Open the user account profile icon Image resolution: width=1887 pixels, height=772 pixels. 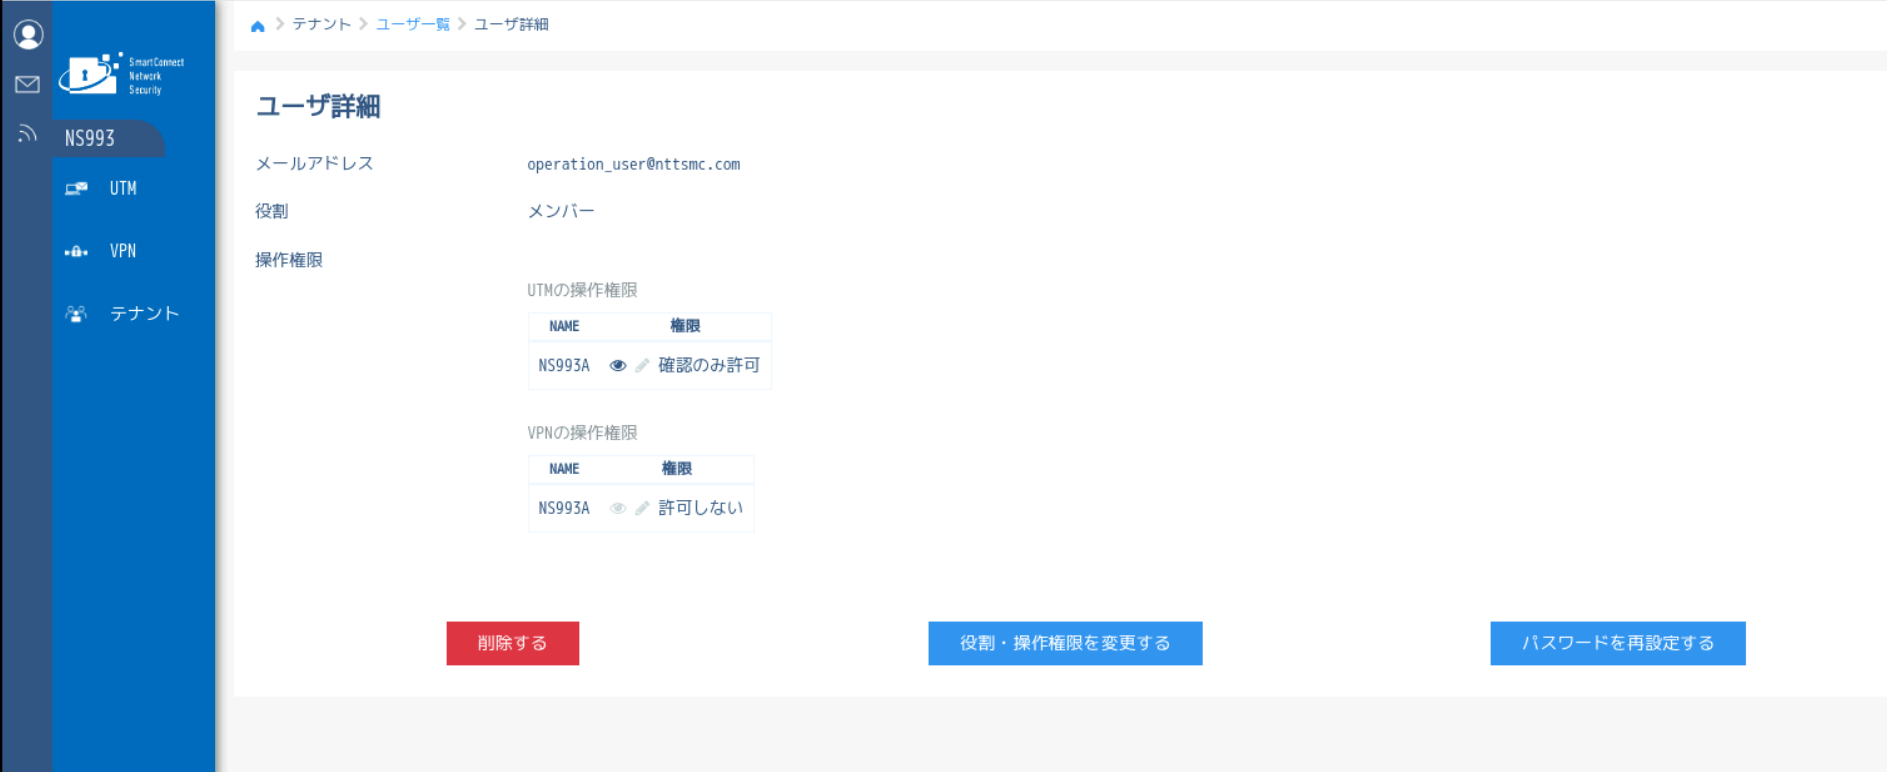(x=28, y=35)
